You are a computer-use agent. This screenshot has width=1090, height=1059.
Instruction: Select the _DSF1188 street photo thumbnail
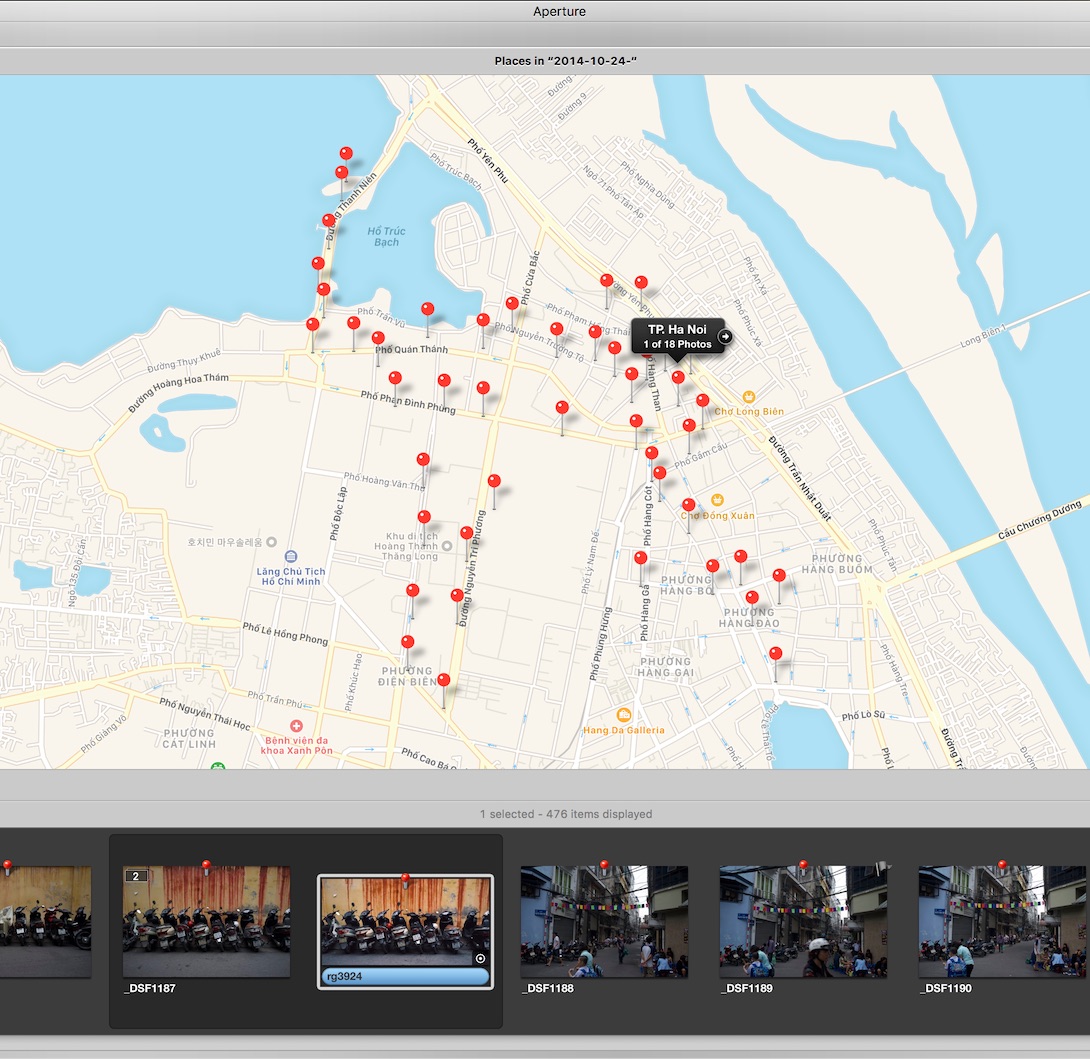click(604, 921)
